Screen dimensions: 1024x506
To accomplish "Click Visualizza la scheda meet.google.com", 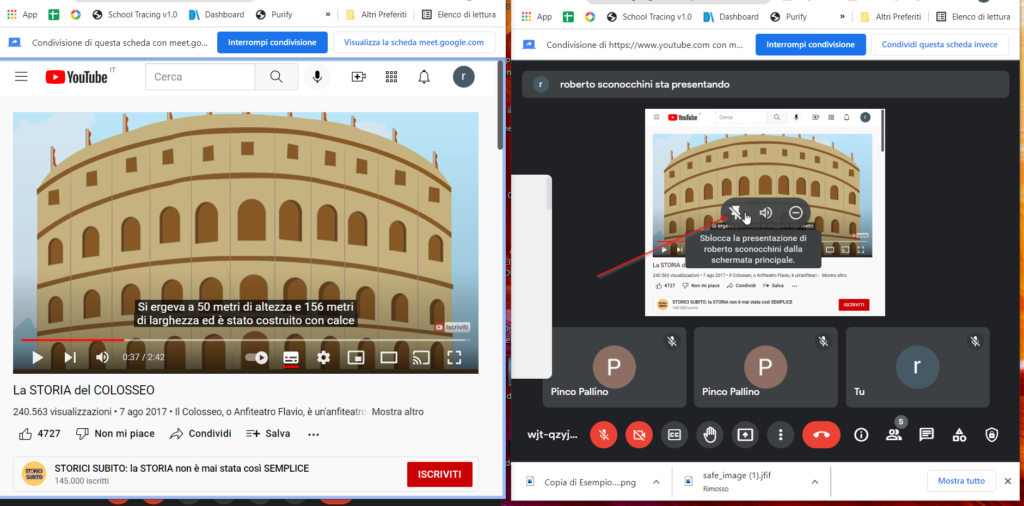I will click(x=413, y=42).
